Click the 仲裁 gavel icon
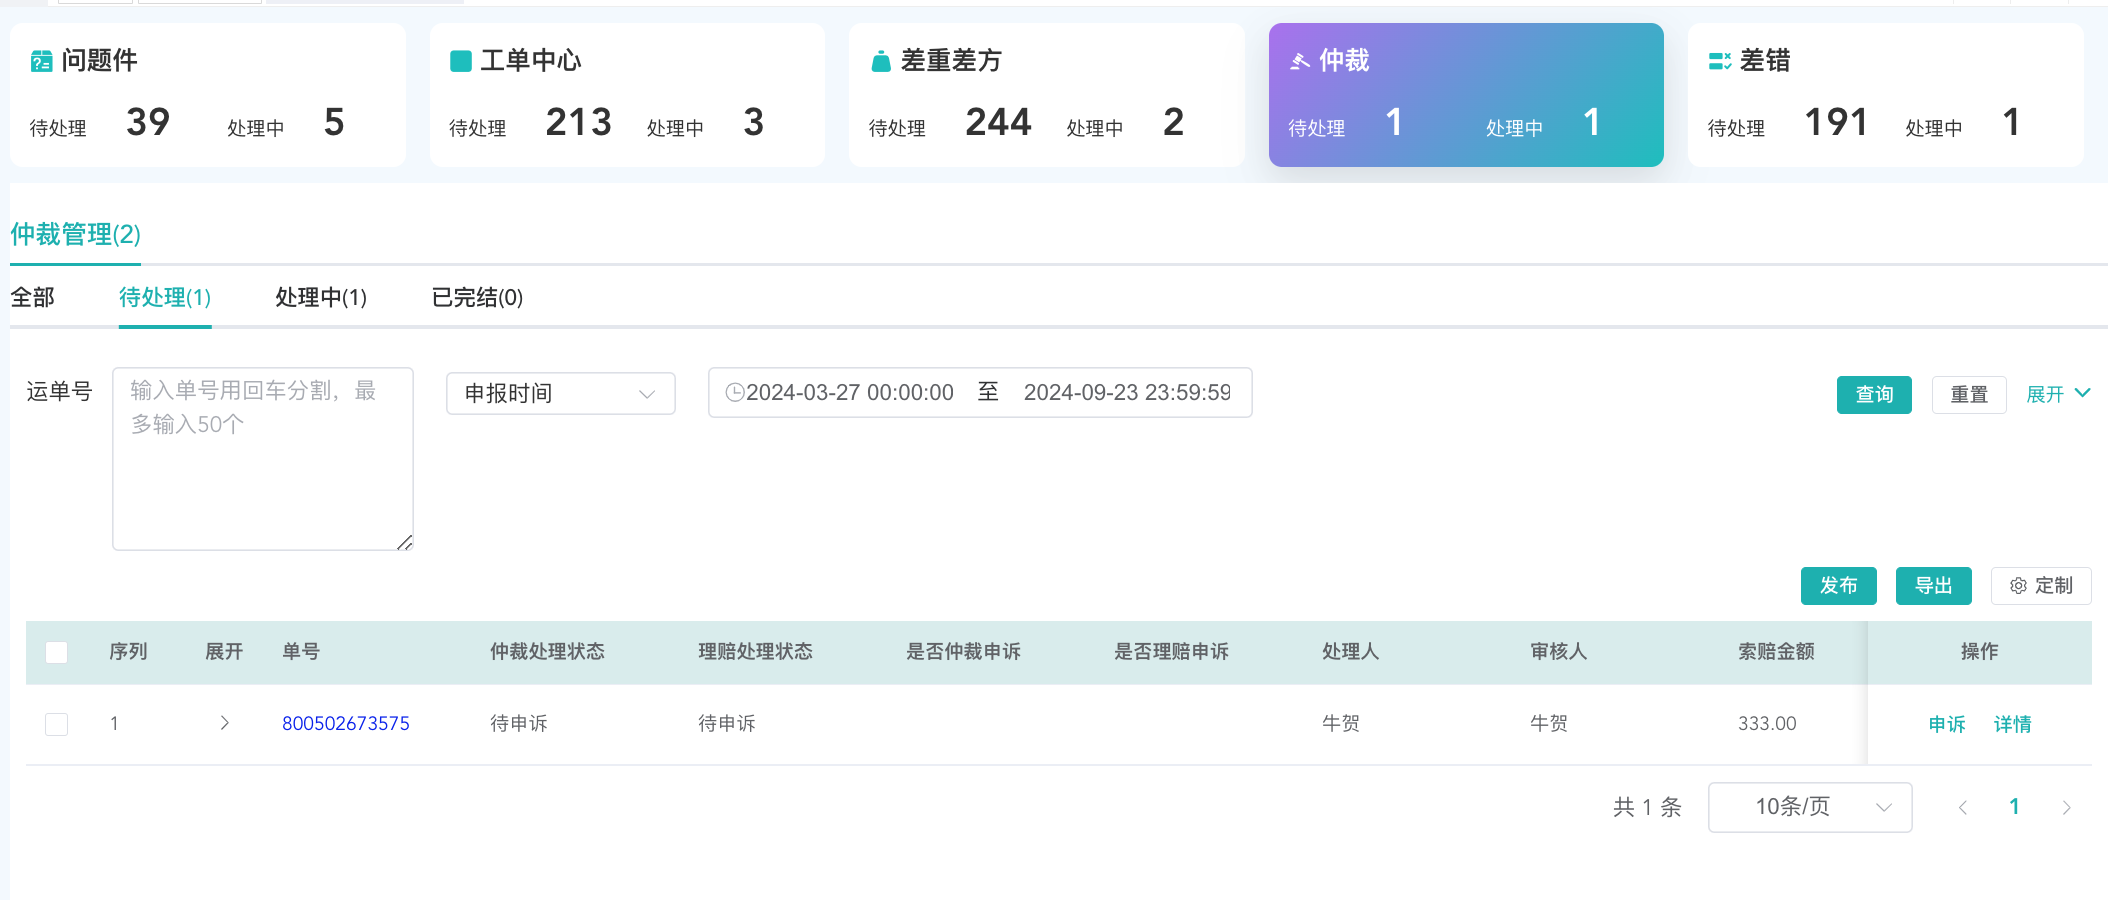 1300,61
